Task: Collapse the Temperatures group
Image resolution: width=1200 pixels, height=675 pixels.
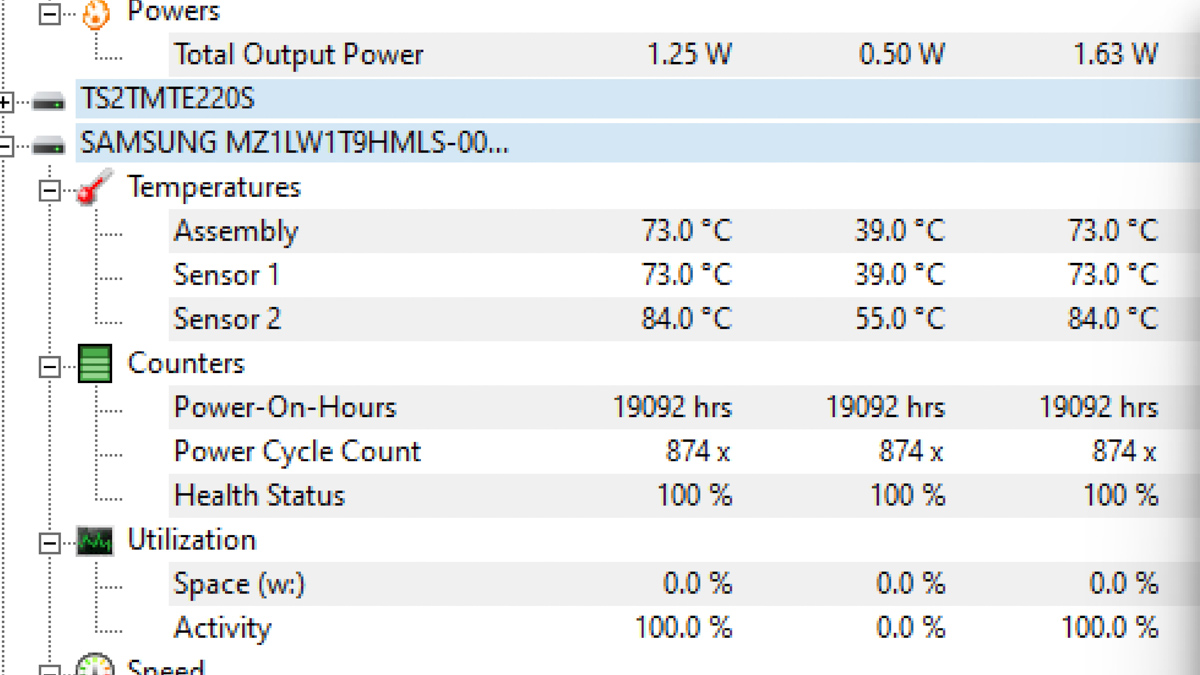Action: (x=49, y=191)
